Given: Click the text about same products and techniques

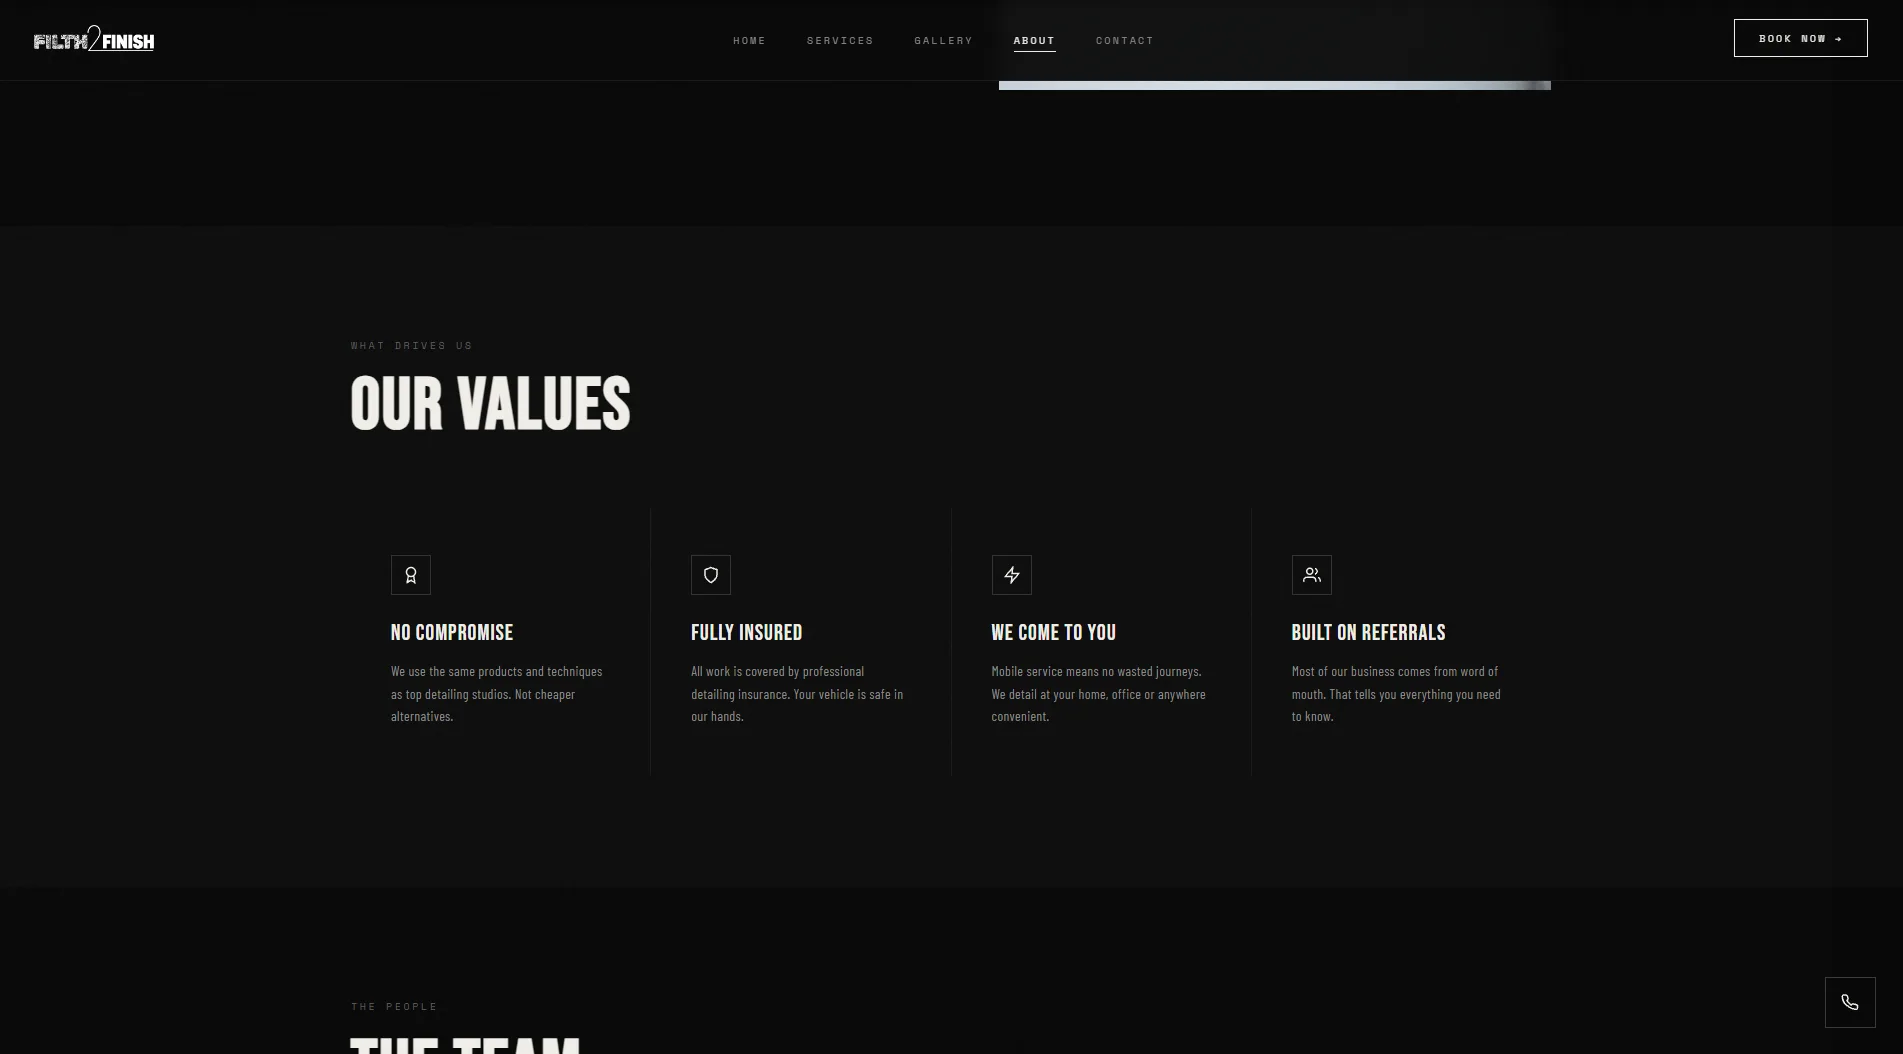Looking at the screenshot, I should 497,694.
